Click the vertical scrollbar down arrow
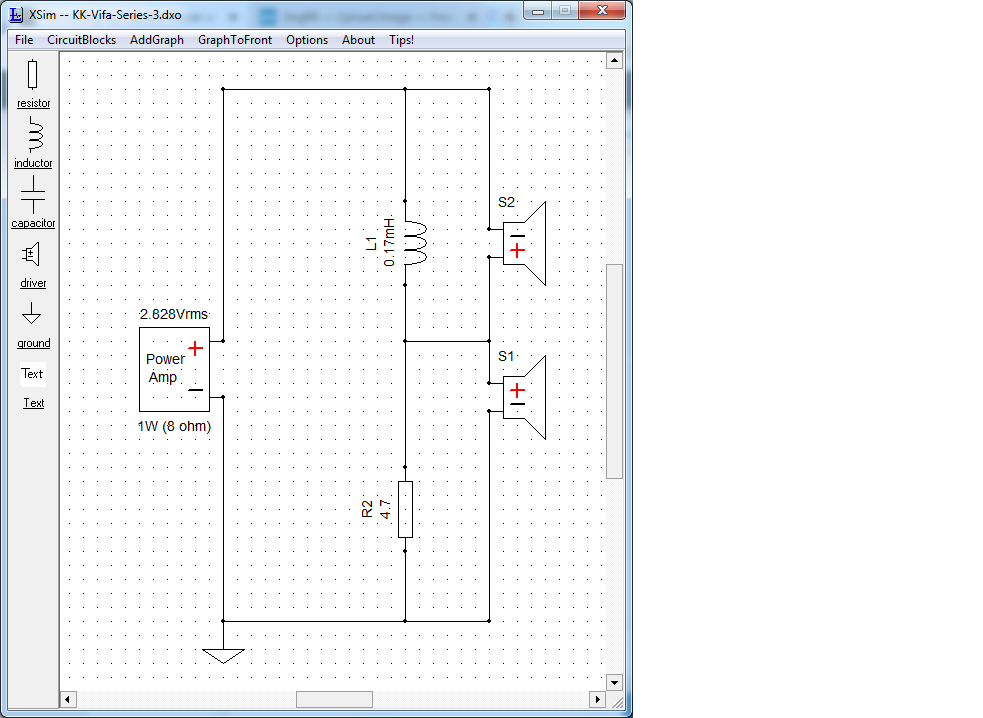This screenshot has width=983, height=718. tap(614, 682)
